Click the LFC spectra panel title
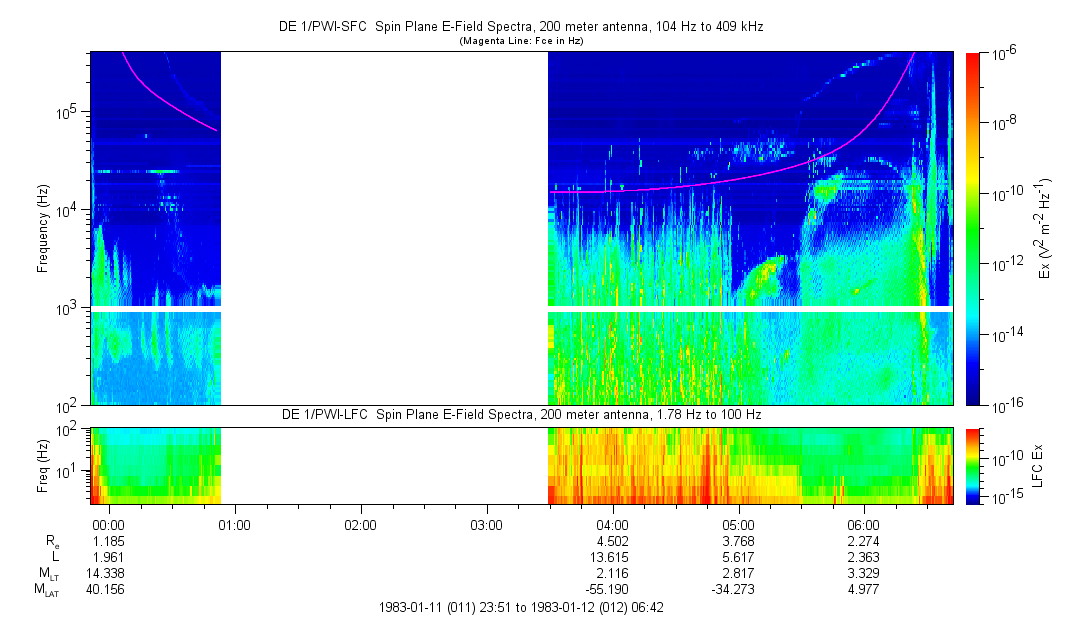 click(520, 414)
